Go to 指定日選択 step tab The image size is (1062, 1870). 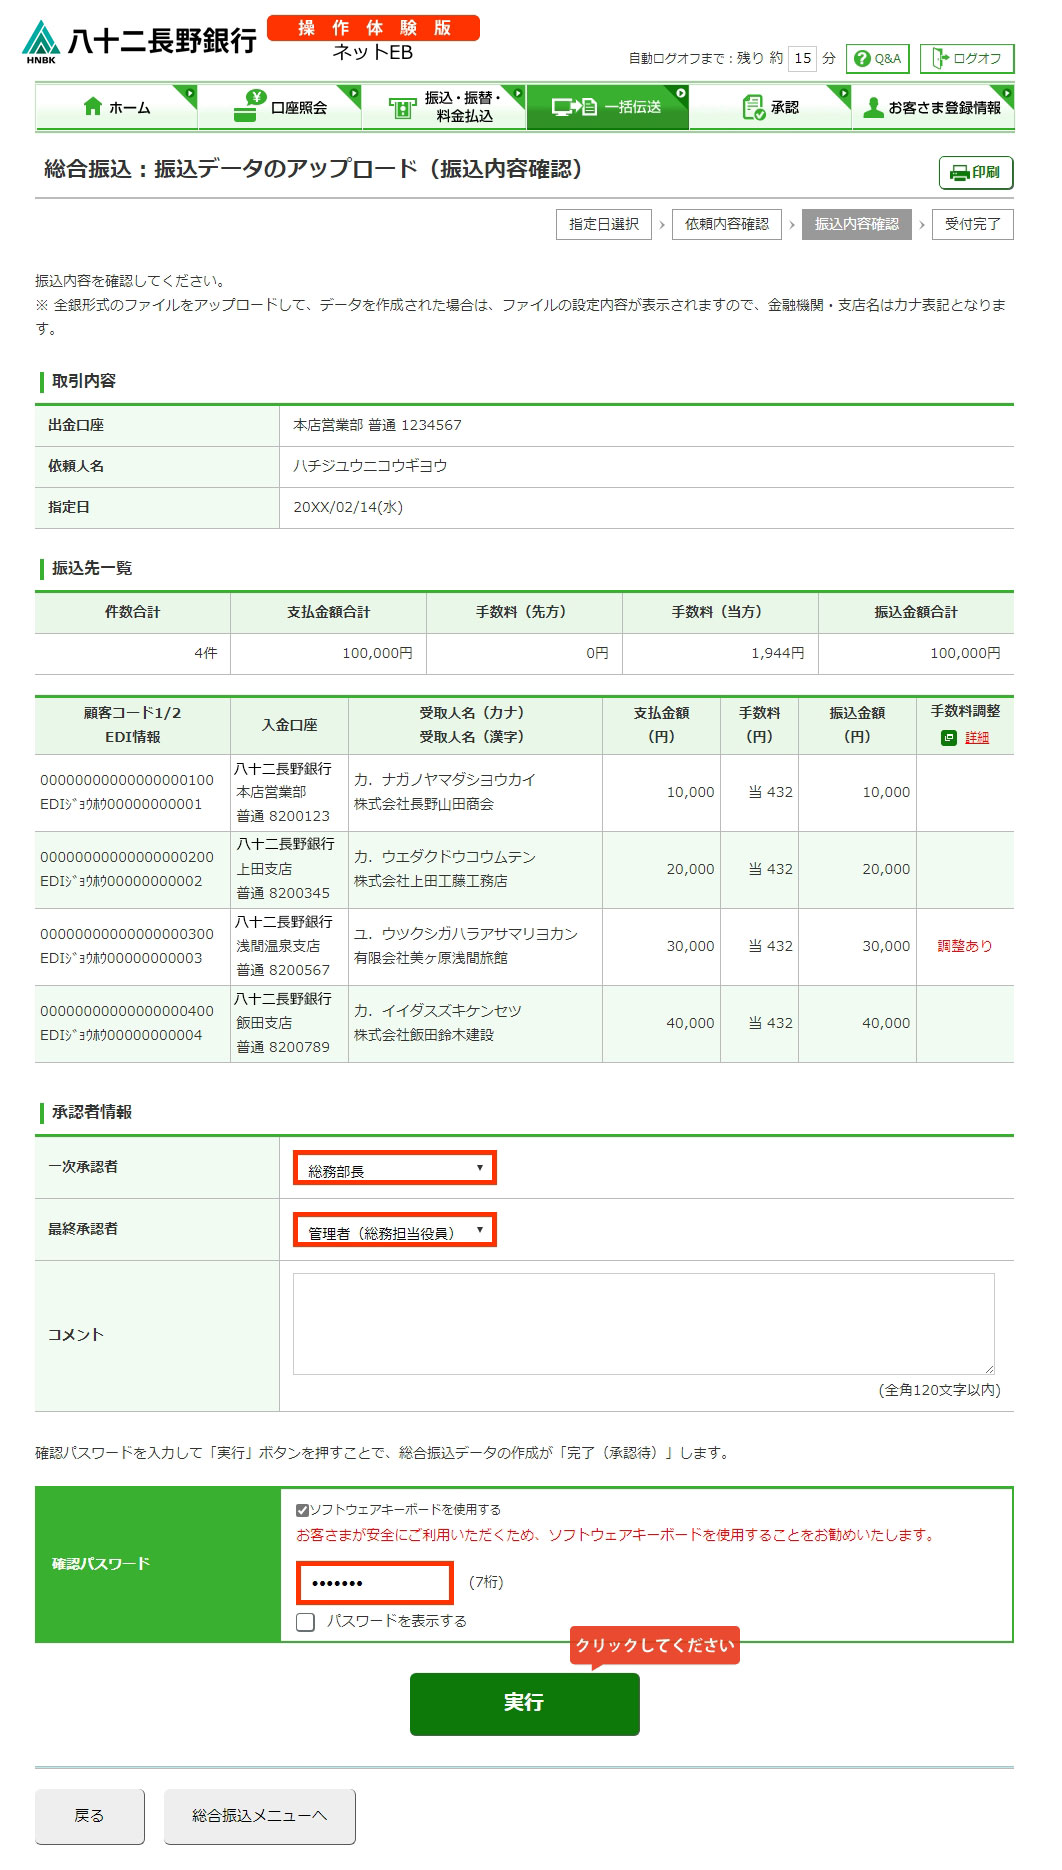603,224
